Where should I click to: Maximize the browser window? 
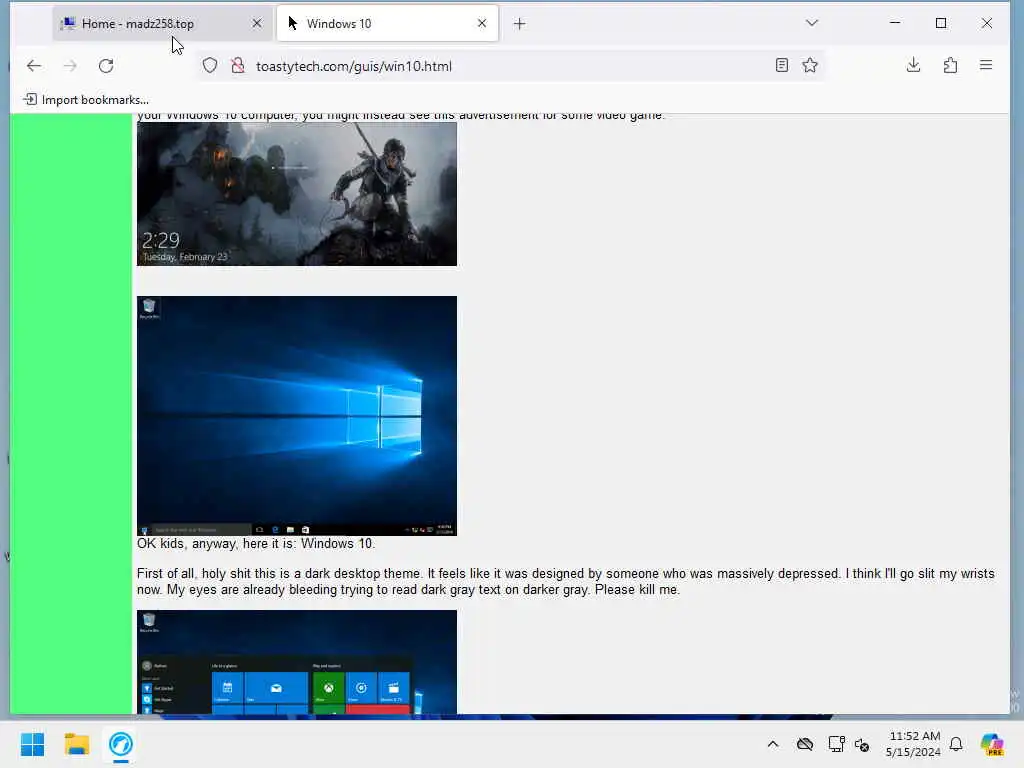(x=940, y=23)
